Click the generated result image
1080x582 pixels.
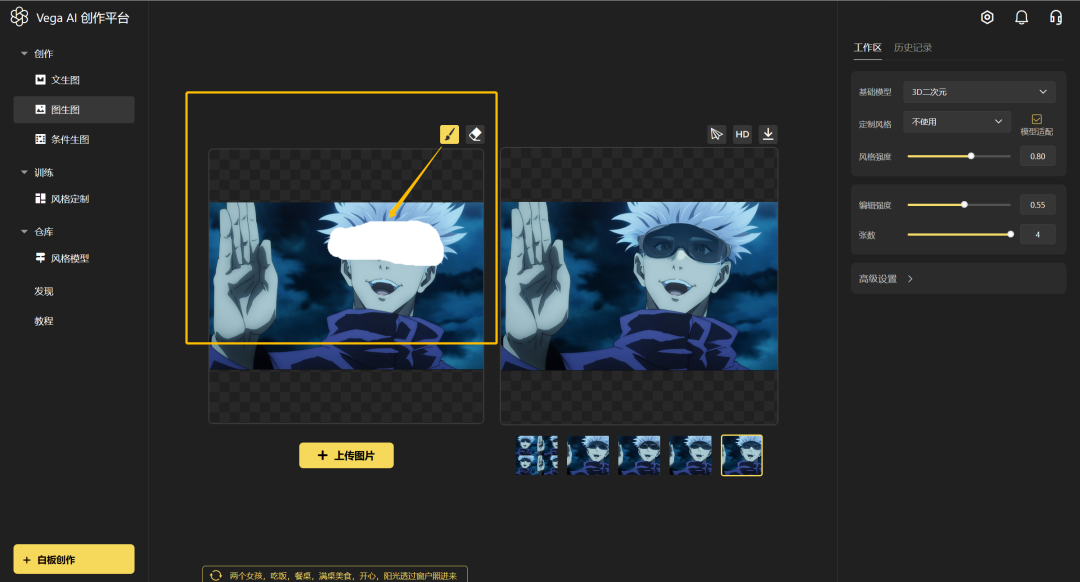click(x=639, y=286)
